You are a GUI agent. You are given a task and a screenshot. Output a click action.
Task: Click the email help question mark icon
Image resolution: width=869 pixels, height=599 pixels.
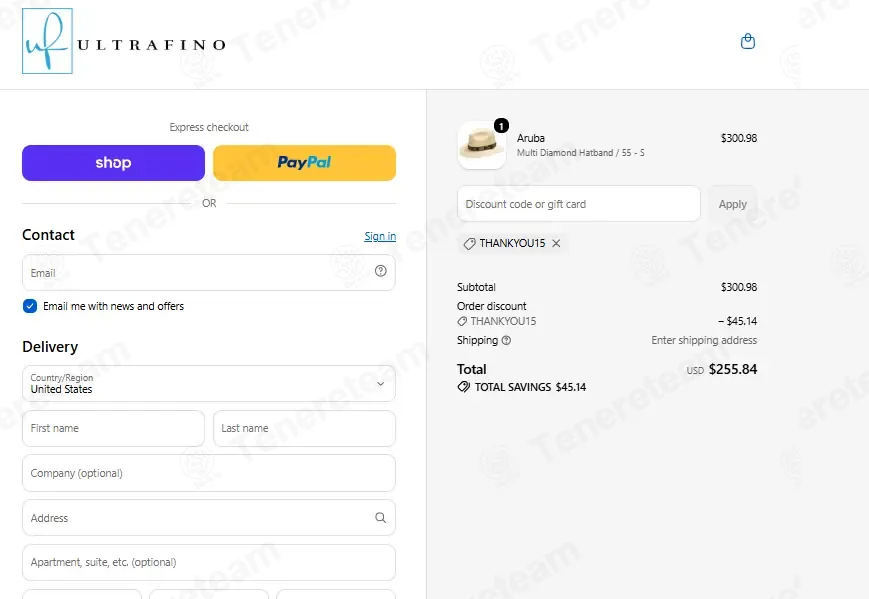[381, 271]
